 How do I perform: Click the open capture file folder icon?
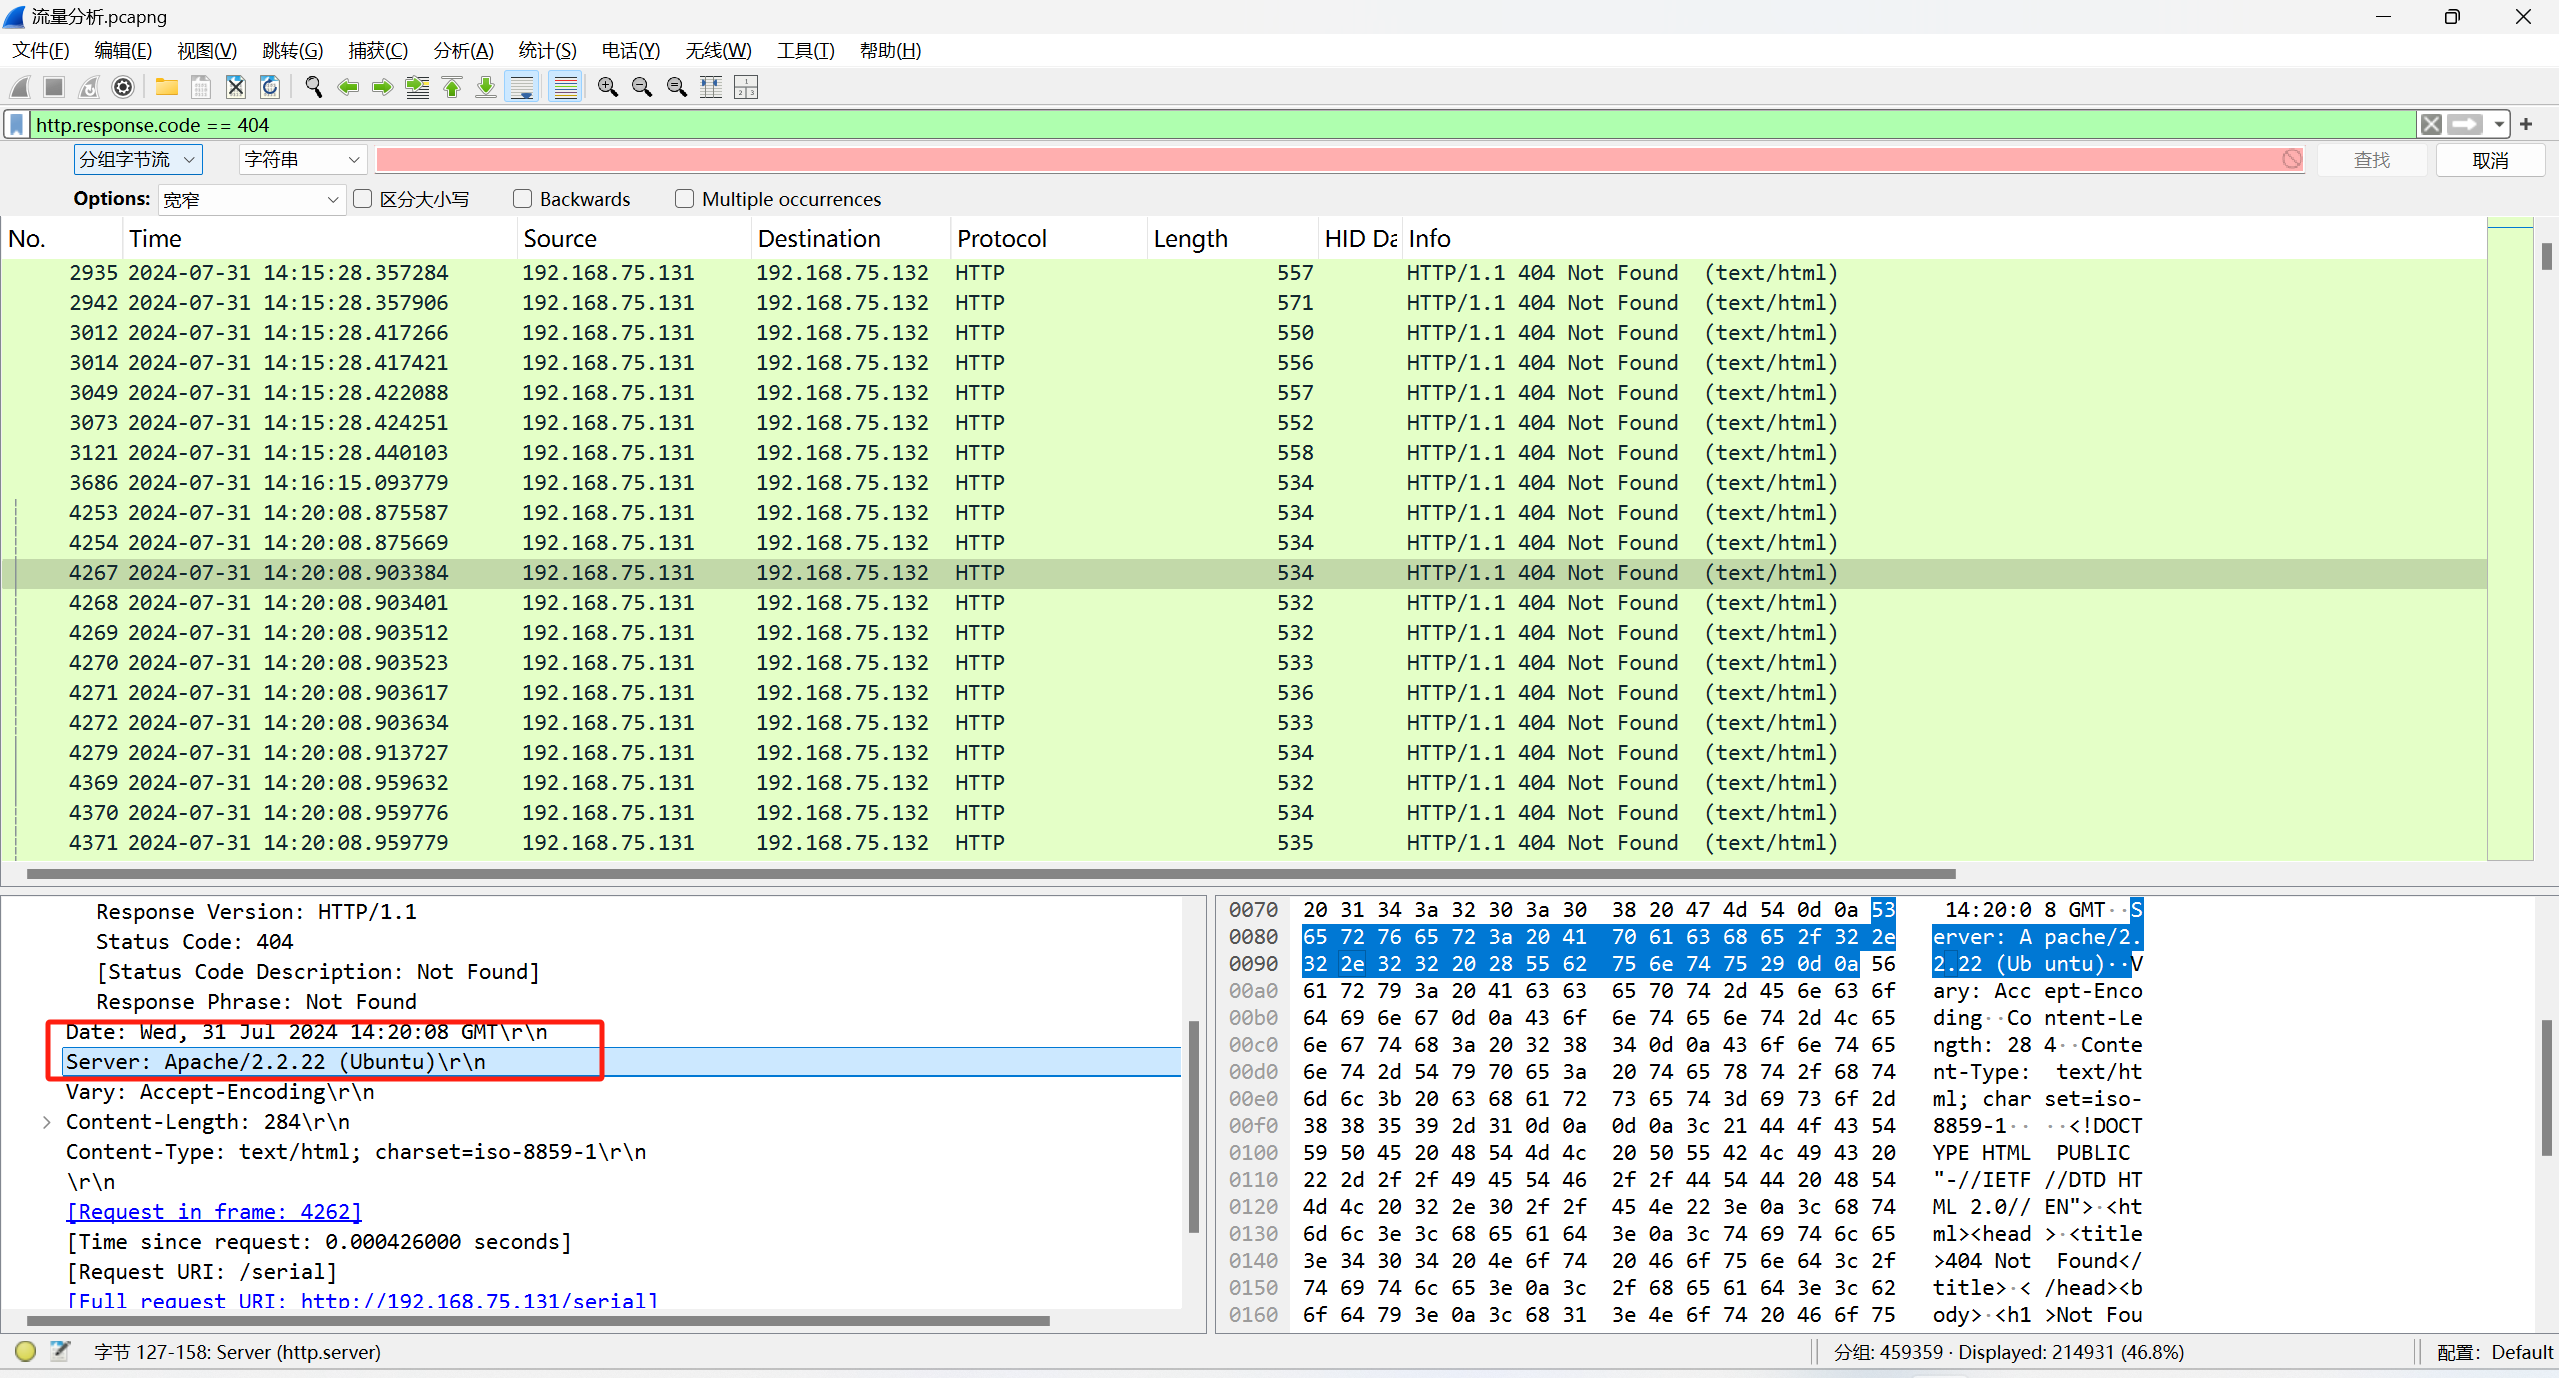[166, 88]
